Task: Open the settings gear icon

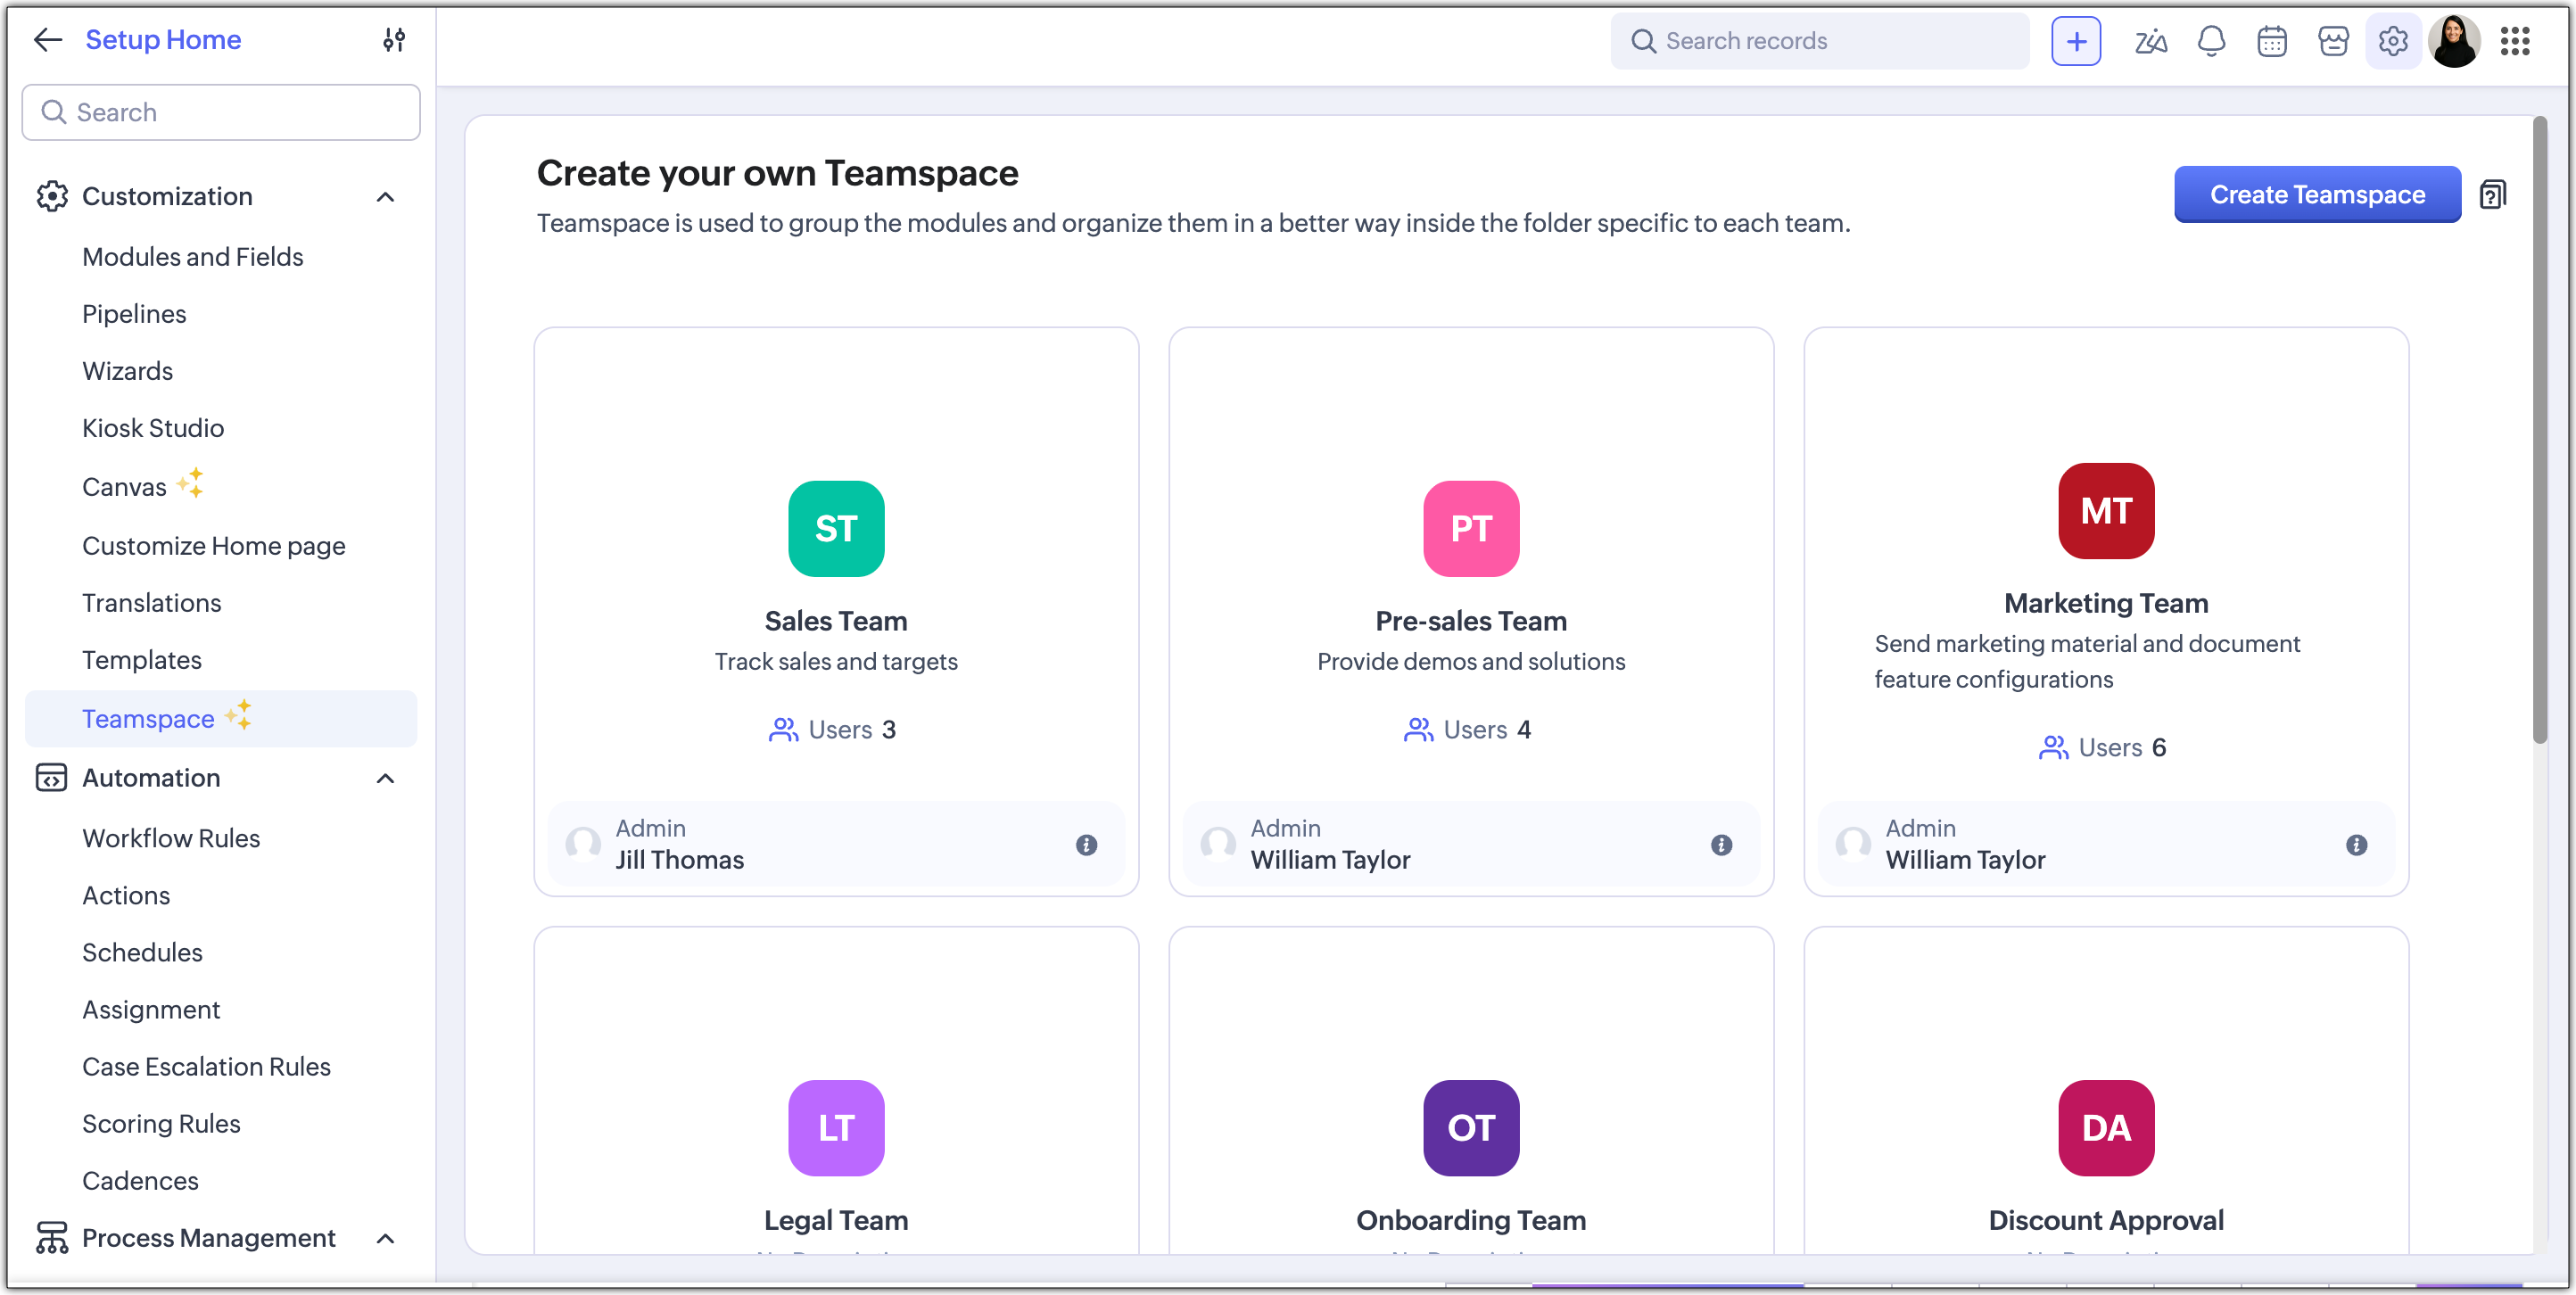Action: (x=2392, y=41)
